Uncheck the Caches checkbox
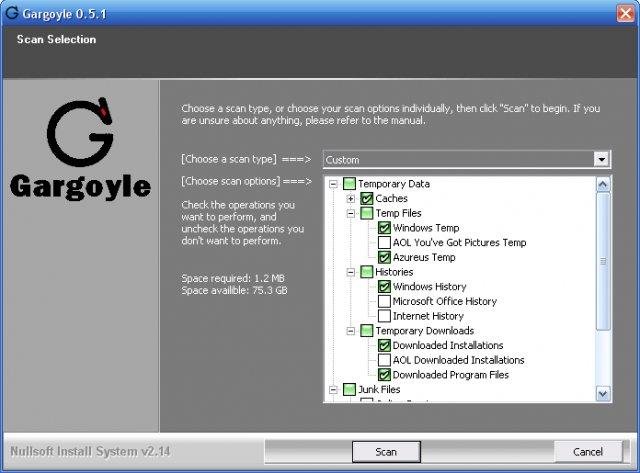Screen dimensions: 640x473 pyautogui.click(x=367, y=198)
